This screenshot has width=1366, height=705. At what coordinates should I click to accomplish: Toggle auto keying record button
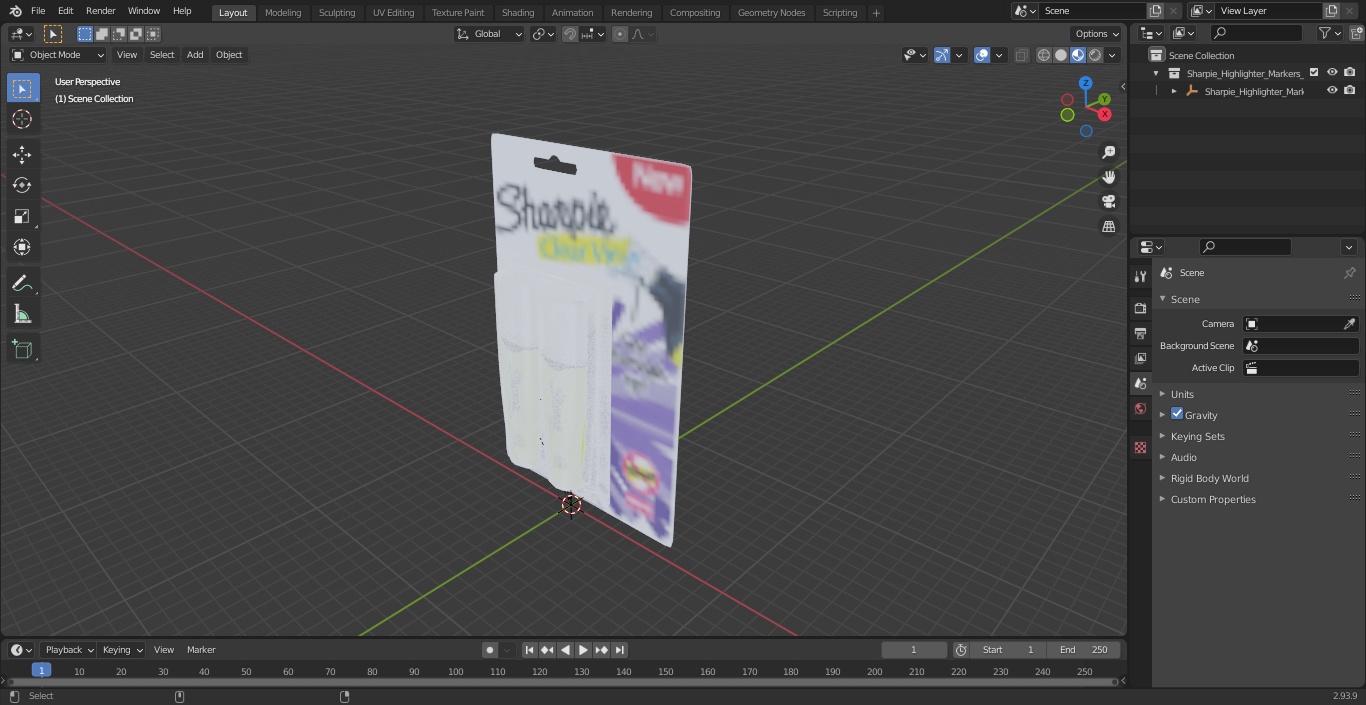(x=489, y=650)
